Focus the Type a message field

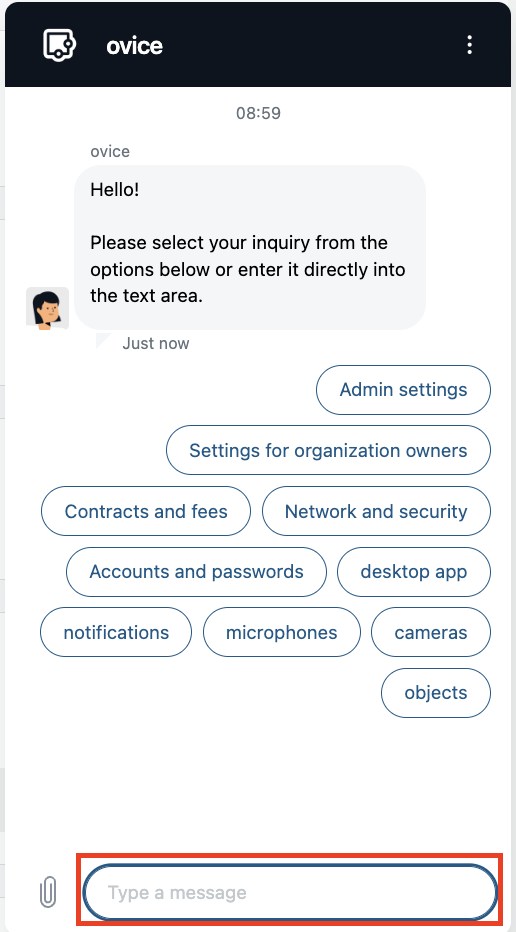coord(290,892)
